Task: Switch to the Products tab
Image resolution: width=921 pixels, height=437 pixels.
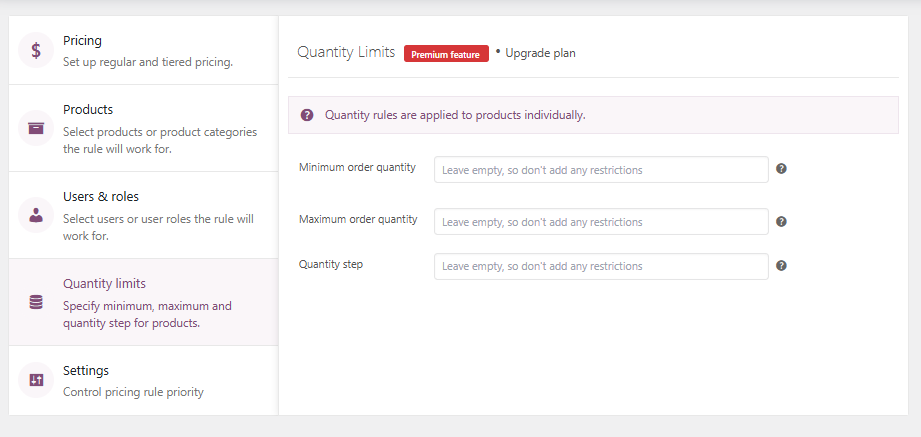Action: [x=143, y=128]
